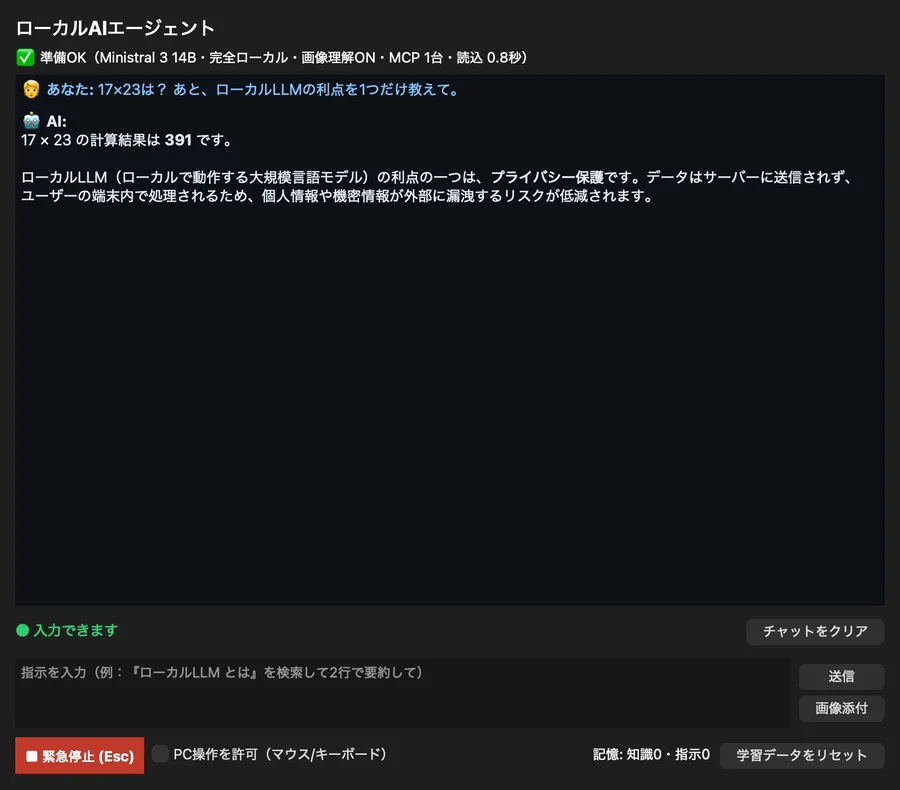
Task: Click the user face emoji icon
Action: (31, 89)
